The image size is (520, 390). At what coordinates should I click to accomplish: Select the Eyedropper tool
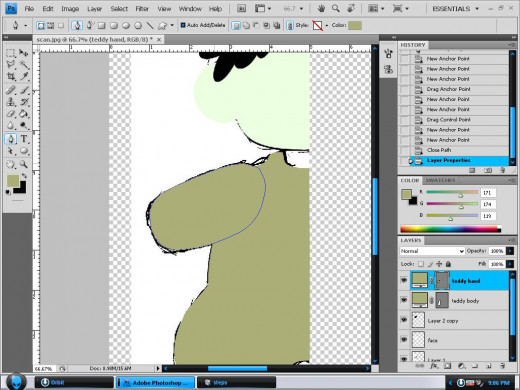(x=24, y=76)
